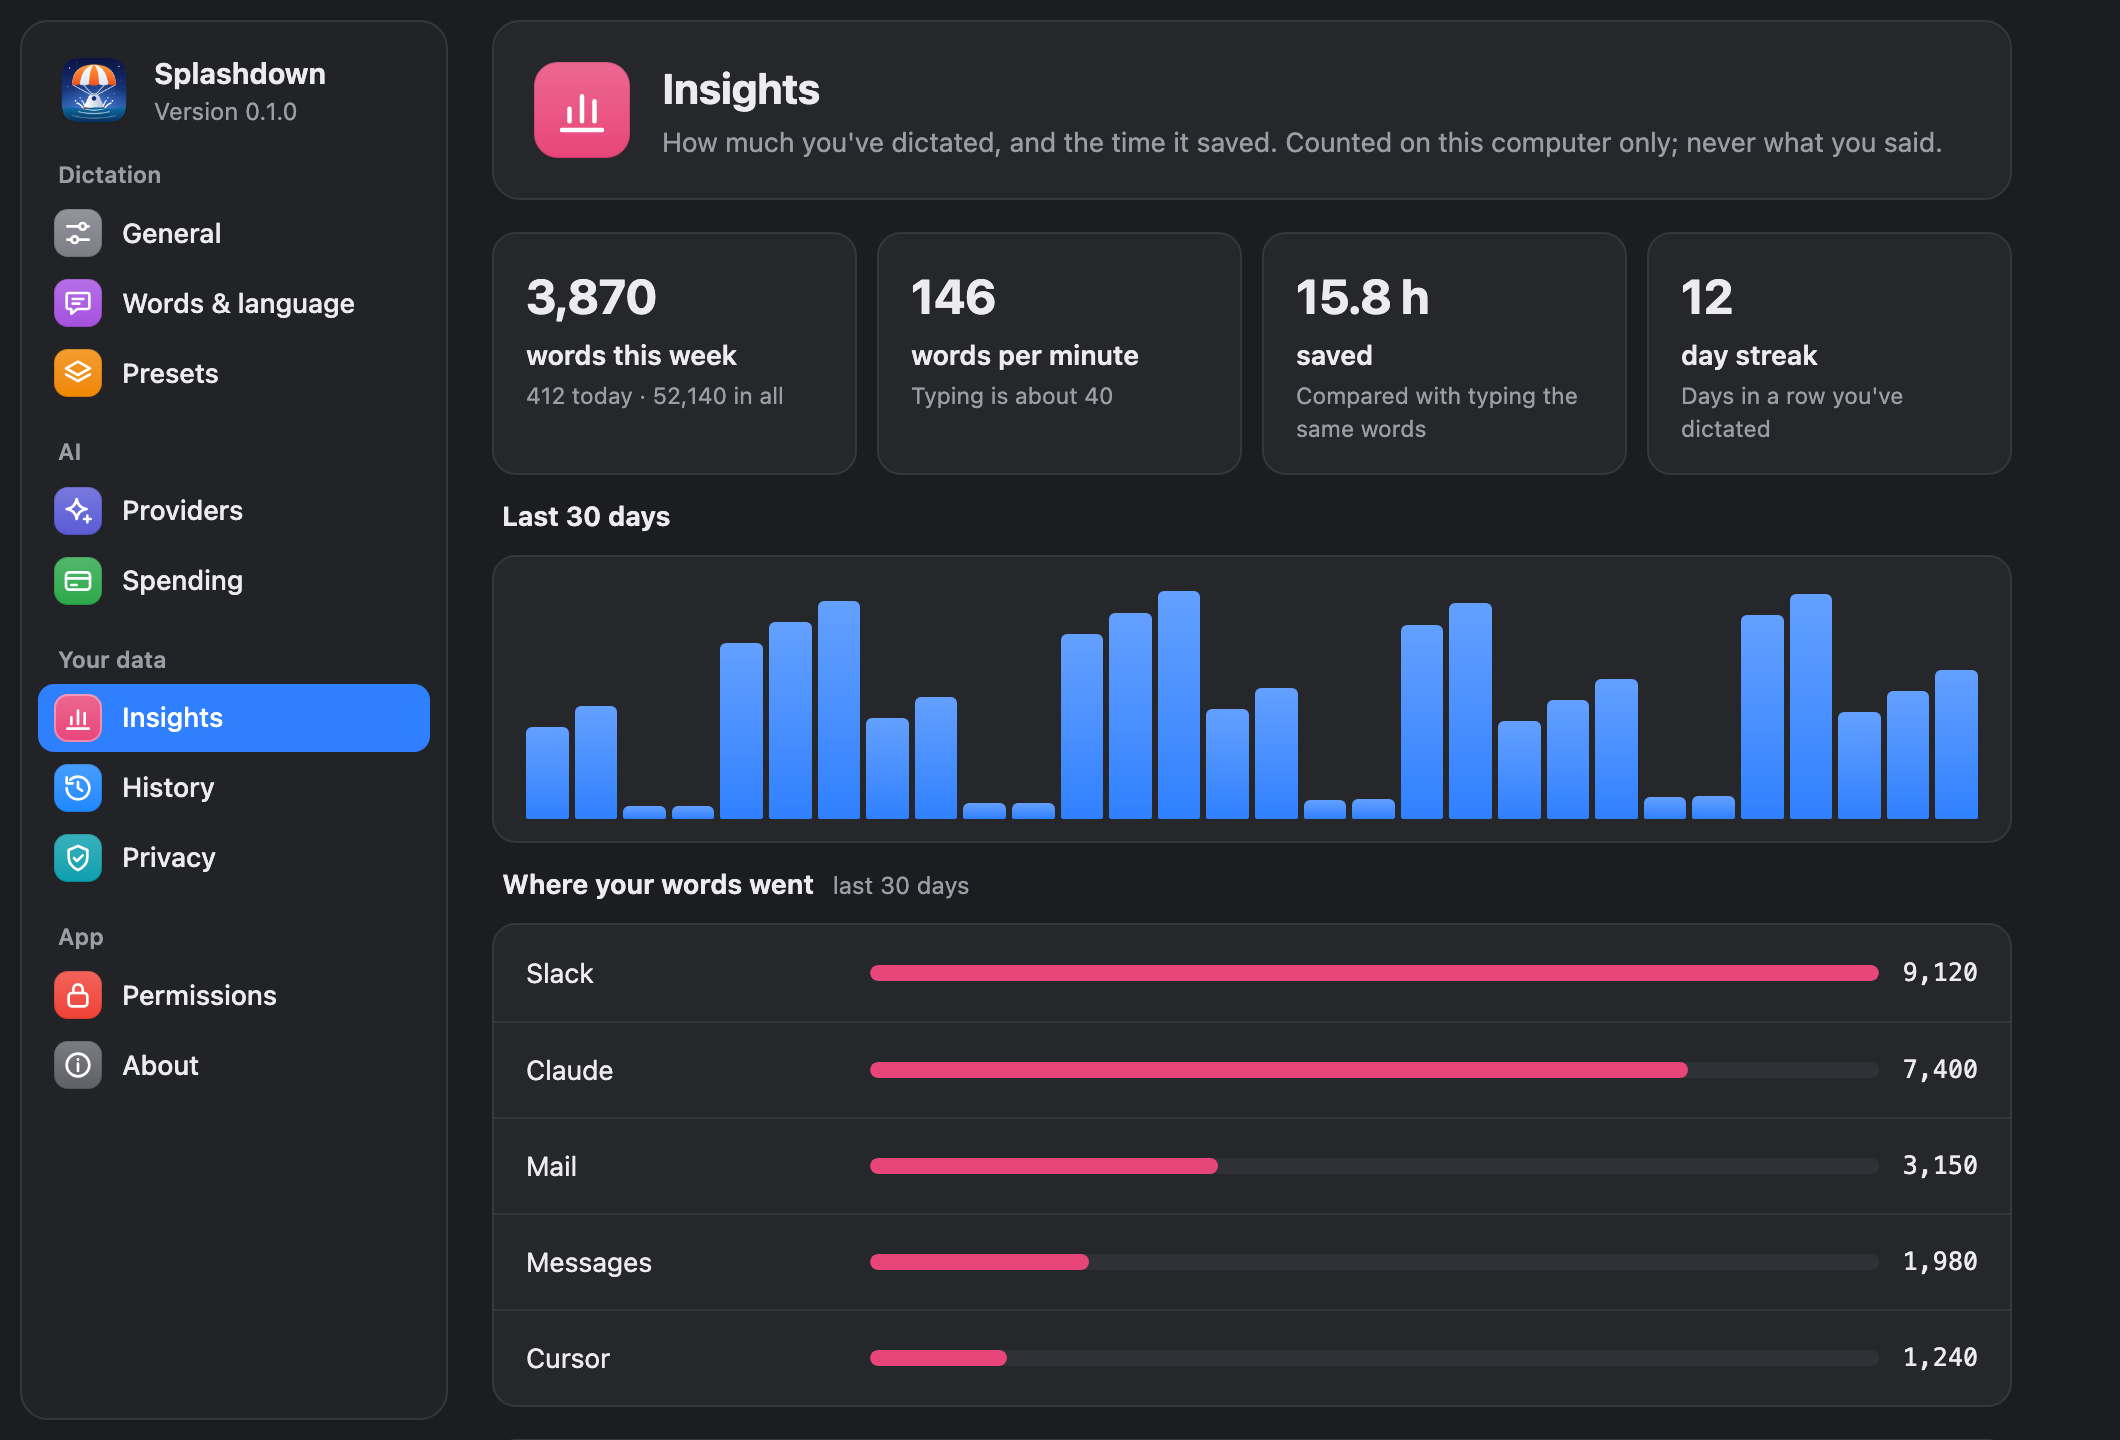
Task: Open the Permissions page
Action: click(234, 995)
